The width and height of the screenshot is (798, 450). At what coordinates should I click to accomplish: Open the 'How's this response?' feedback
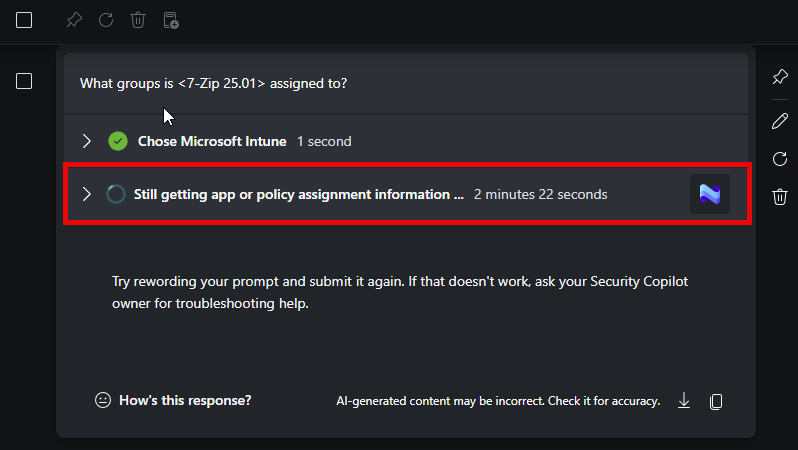173,400
